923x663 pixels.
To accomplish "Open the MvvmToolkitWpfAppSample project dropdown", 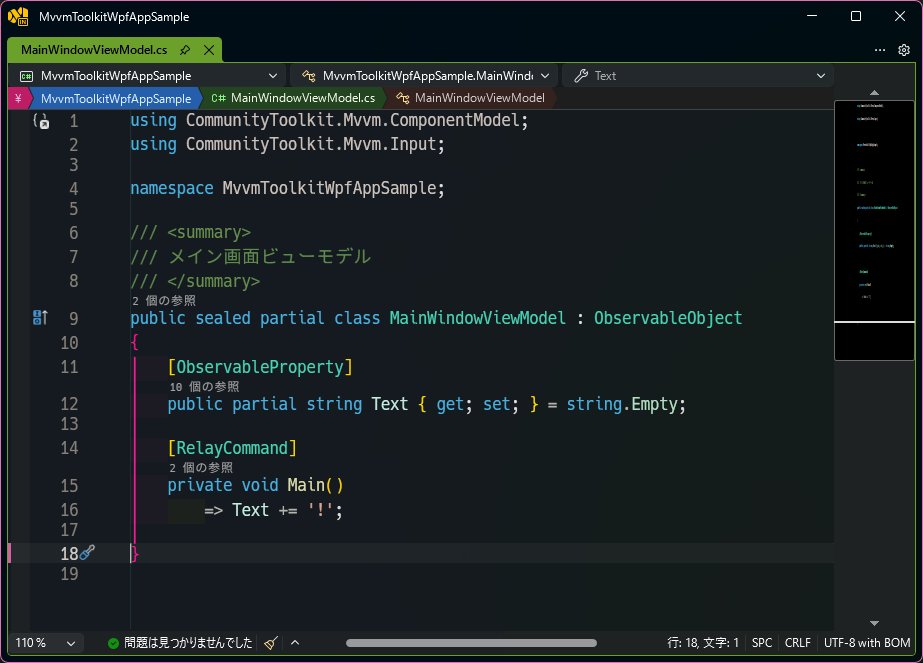I will click(x=148, y=76).
